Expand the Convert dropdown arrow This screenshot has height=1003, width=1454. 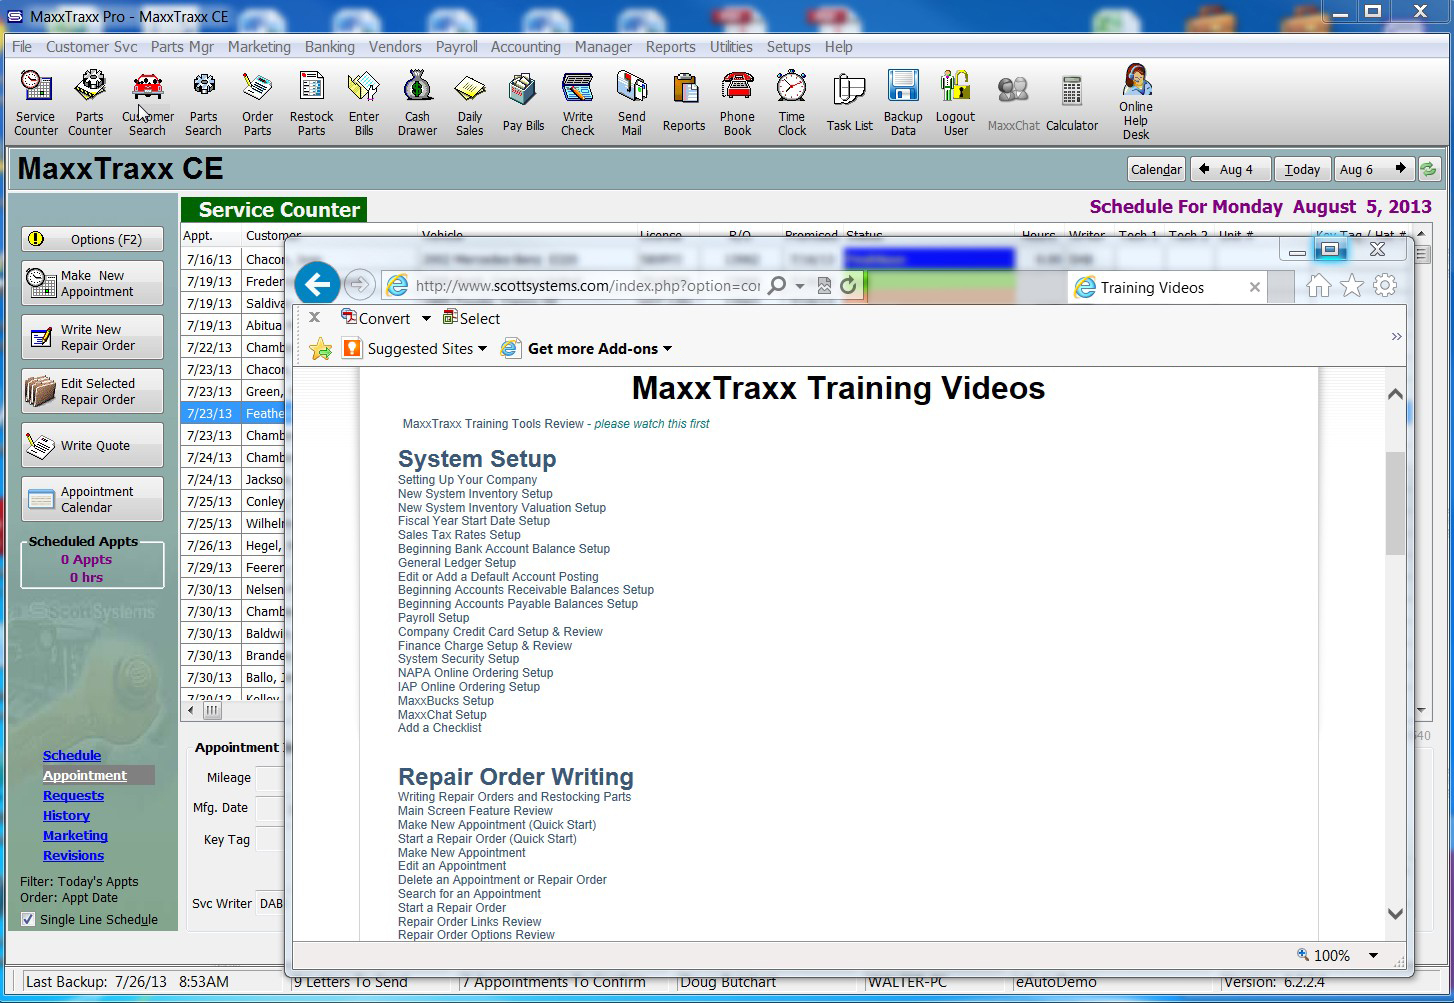426,319
